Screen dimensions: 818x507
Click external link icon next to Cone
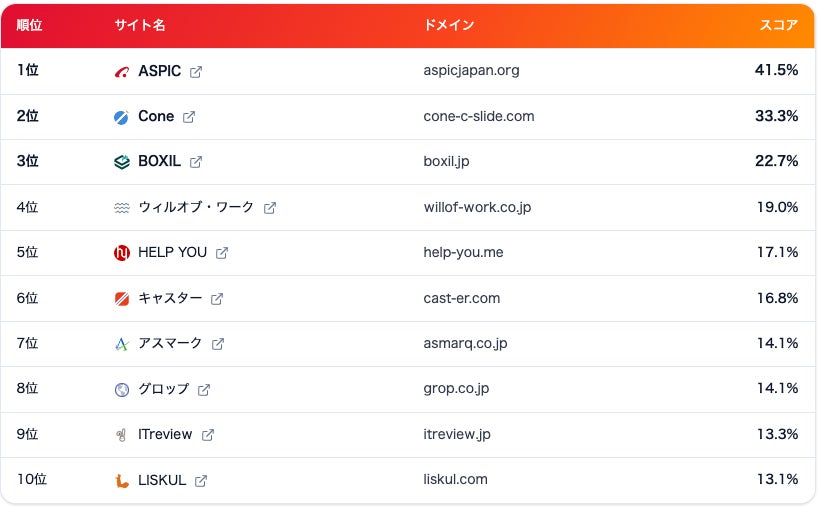pos(189,117)
